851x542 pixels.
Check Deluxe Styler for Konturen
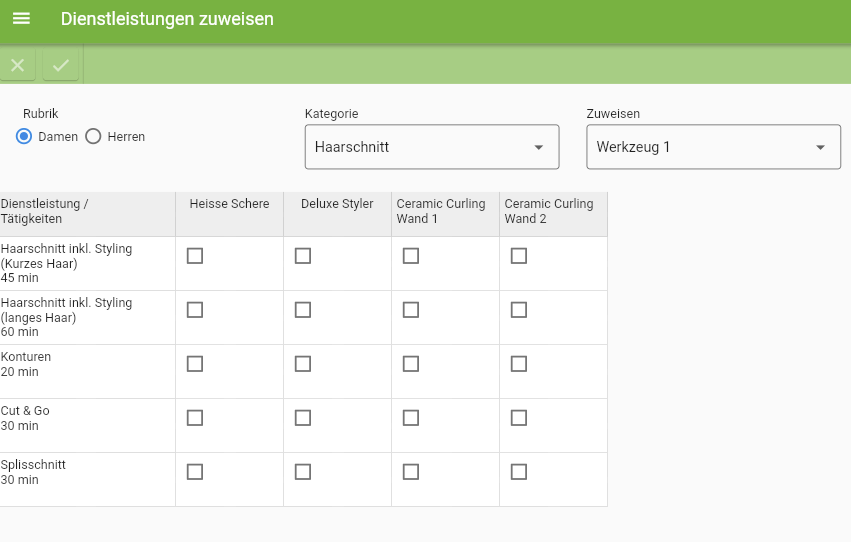(303, 364)
